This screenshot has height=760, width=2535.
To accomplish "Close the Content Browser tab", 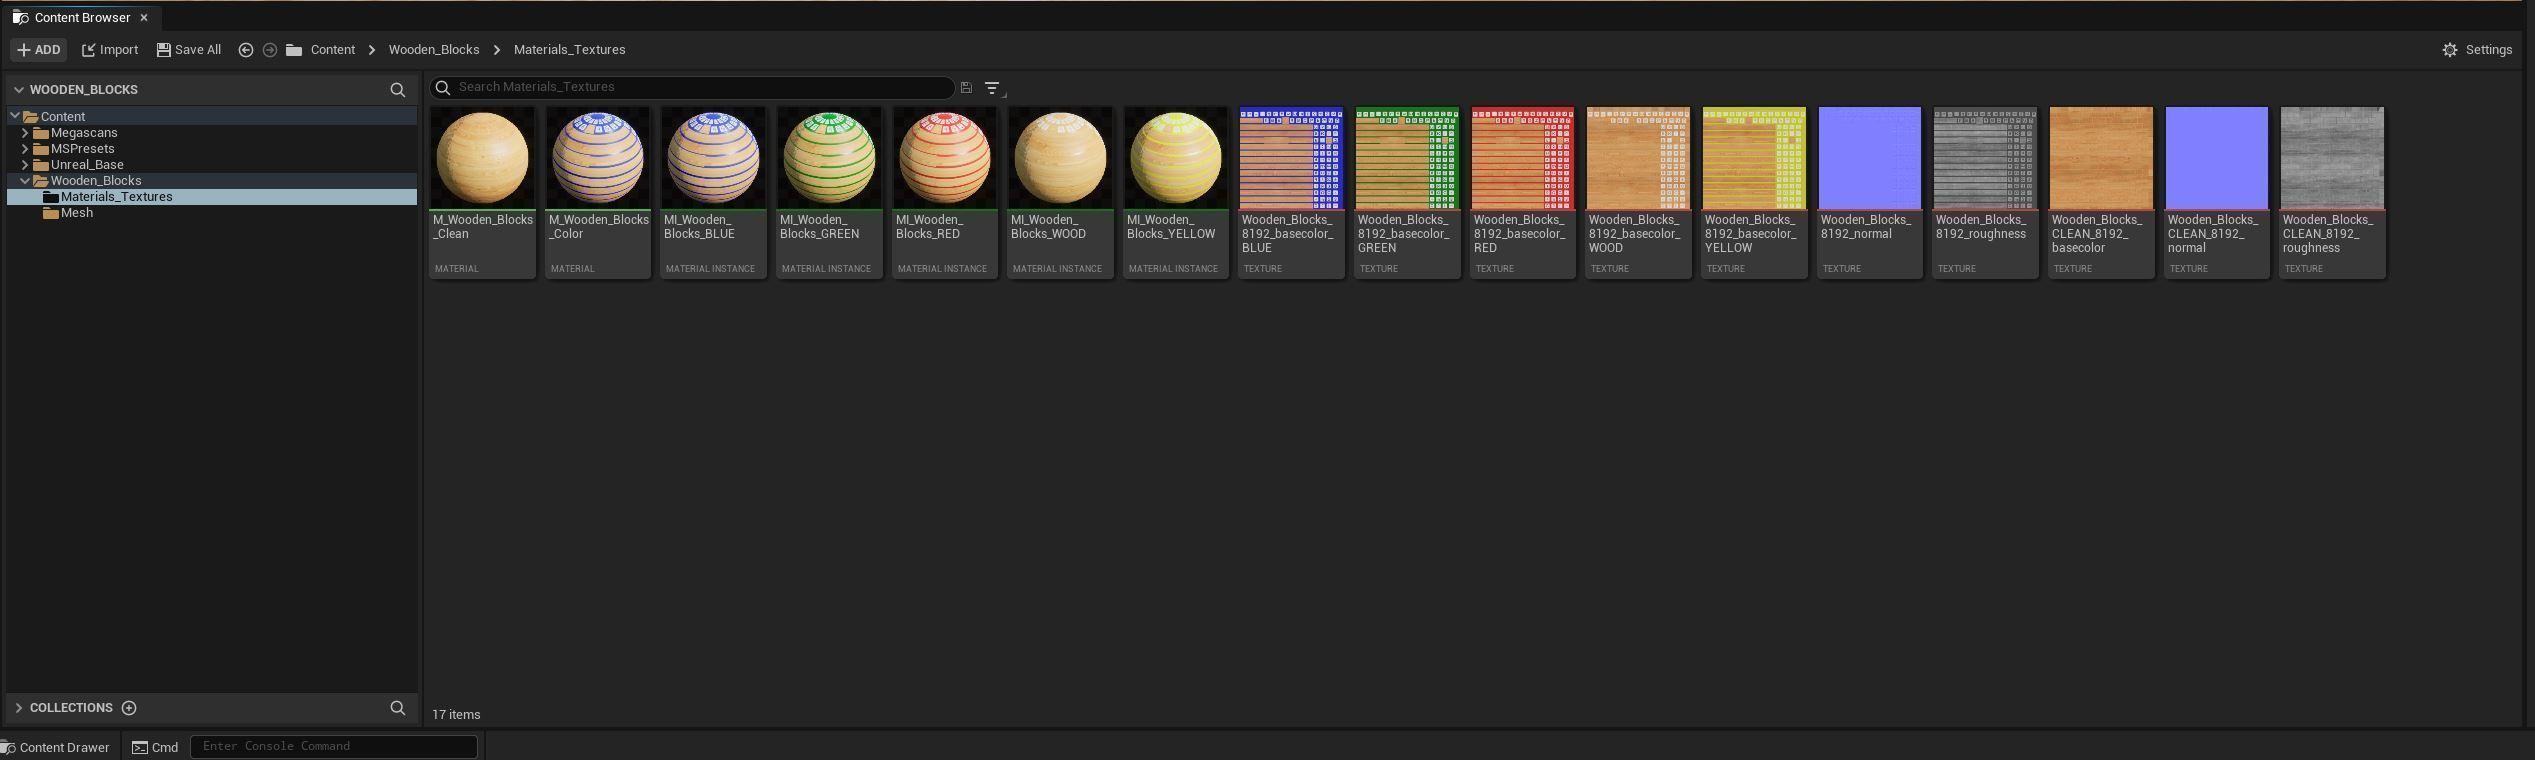I will [144, 18].
